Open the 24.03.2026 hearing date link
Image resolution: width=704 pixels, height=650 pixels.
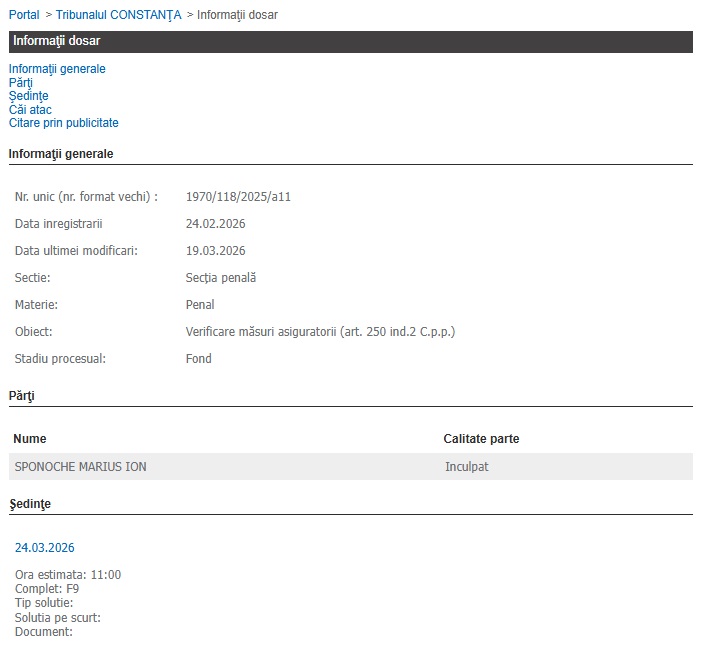coord(44,547)
